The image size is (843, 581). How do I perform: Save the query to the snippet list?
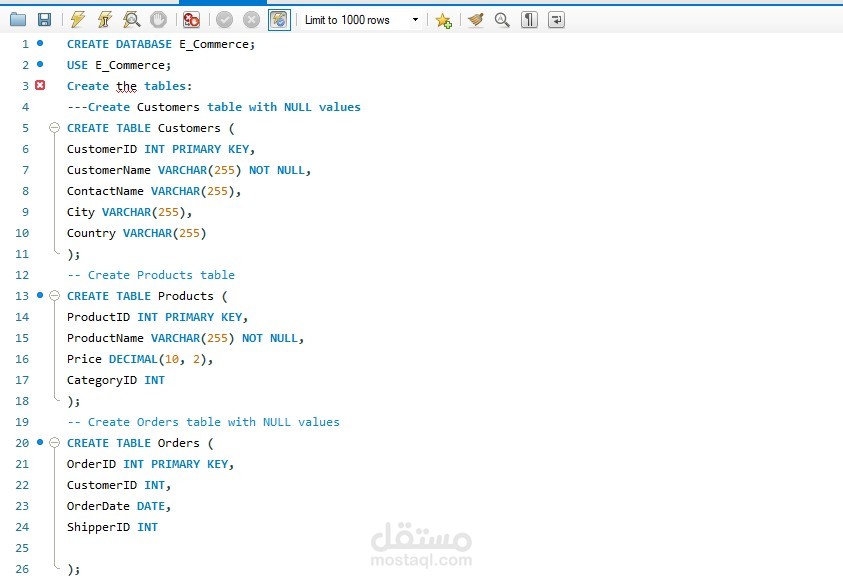pos(442,19)
